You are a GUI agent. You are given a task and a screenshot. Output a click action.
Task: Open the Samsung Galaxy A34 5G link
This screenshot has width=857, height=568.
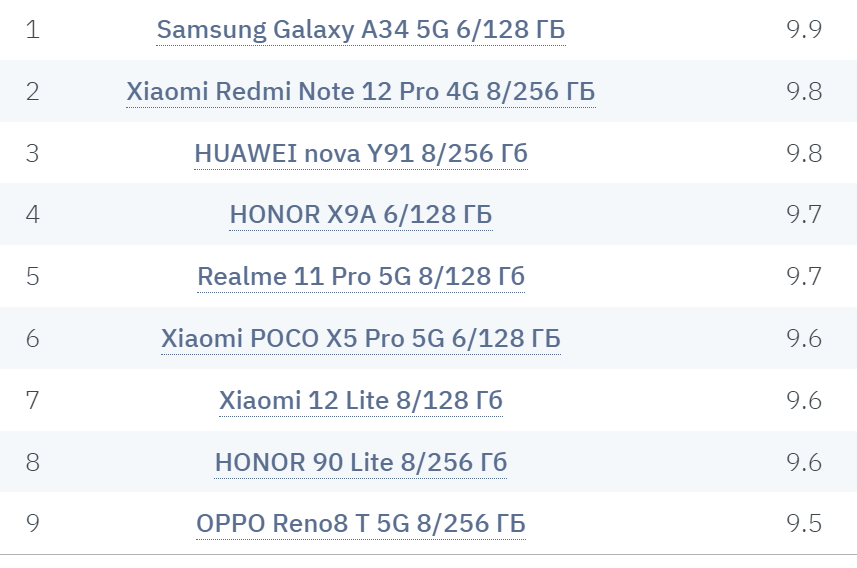[361, 30]
